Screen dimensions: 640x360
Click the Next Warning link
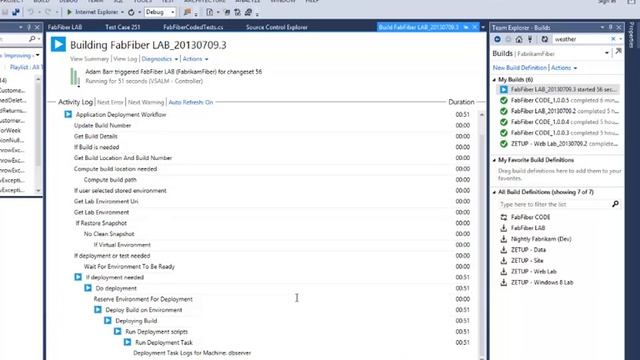(146, 102)
